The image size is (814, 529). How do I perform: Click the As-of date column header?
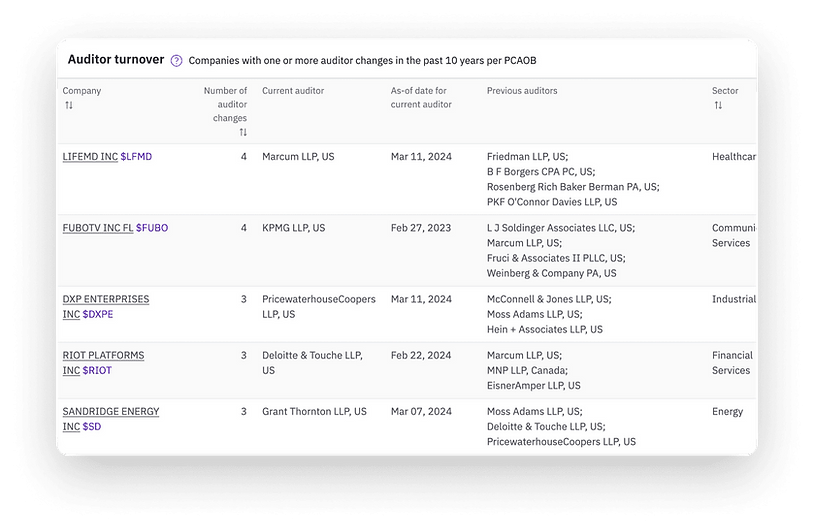[420, 97]
